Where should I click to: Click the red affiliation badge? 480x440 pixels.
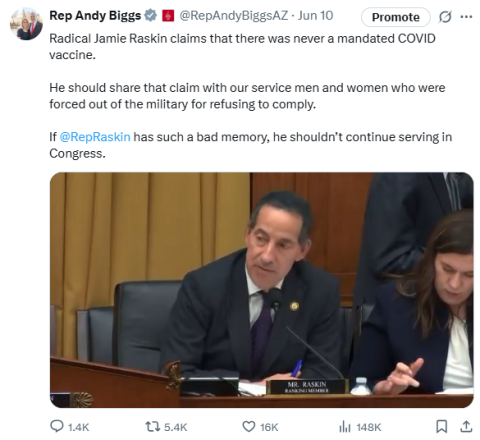[168, 16]
